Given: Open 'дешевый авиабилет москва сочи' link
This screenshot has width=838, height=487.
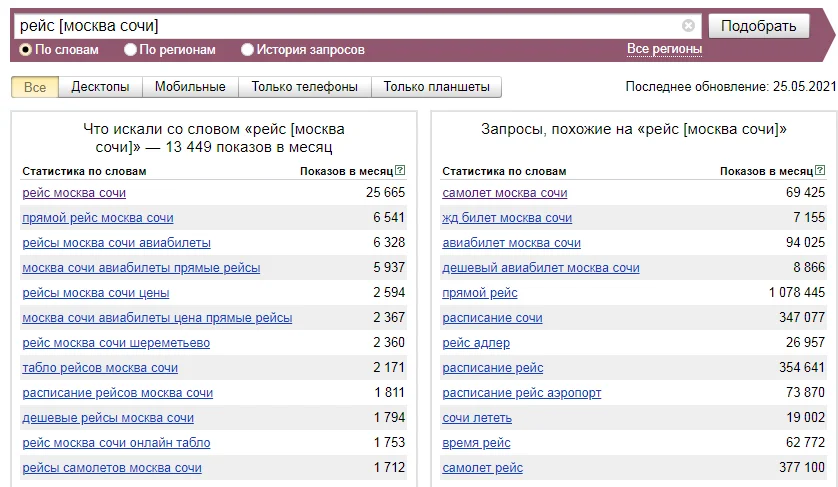Looking at the screenshot, I should [541, 268].
